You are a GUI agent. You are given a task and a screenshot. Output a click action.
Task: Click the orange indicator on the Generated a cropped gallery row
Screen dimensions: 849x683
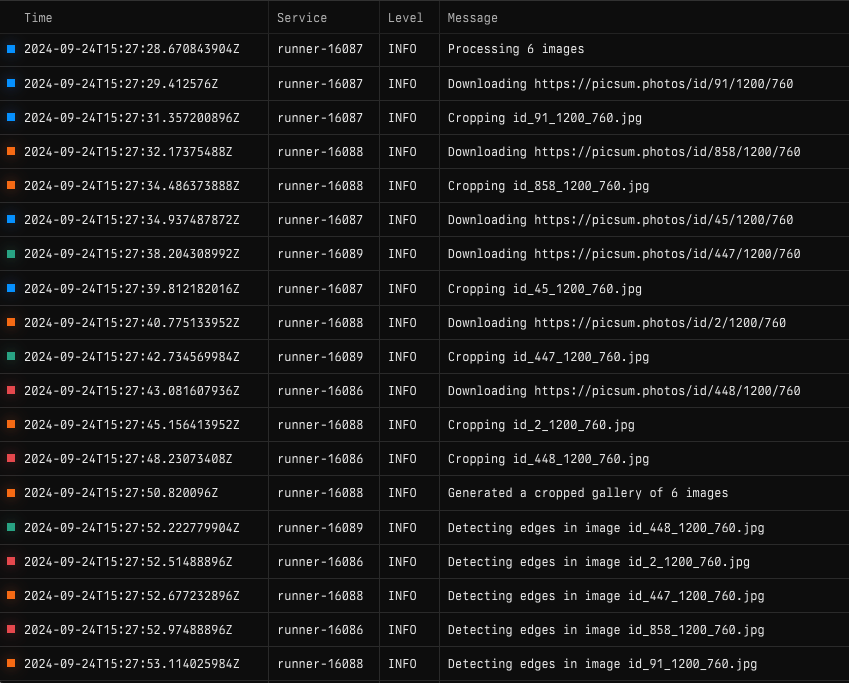(x=11, y=493)
